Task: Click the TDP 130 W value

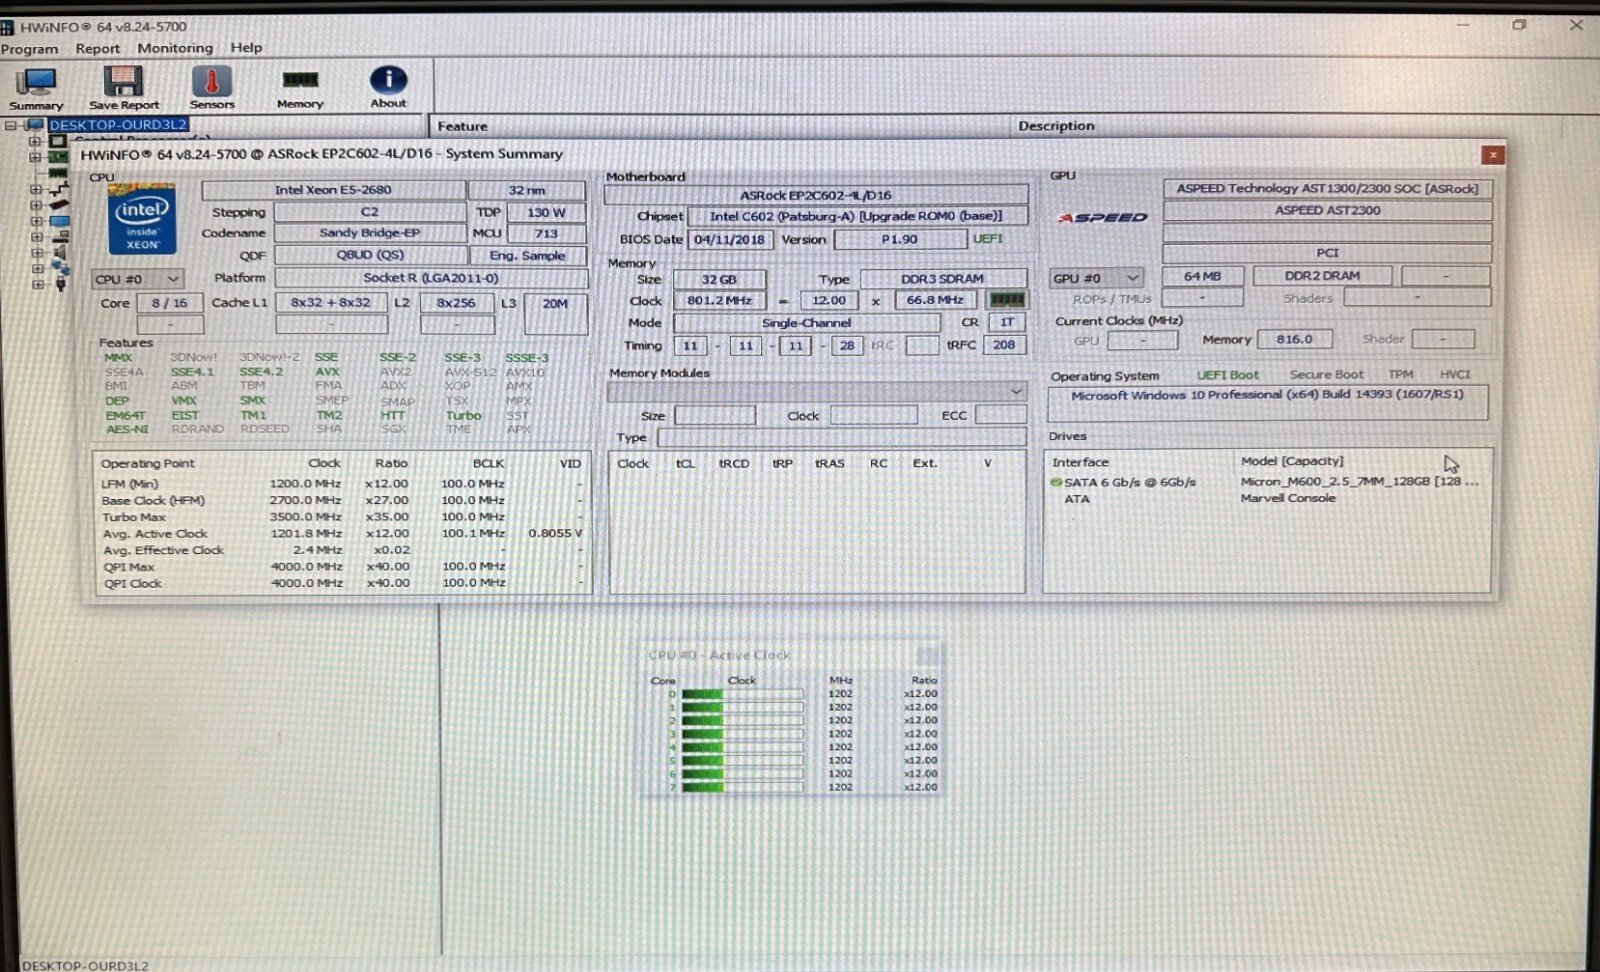Action: coord(546,212)
